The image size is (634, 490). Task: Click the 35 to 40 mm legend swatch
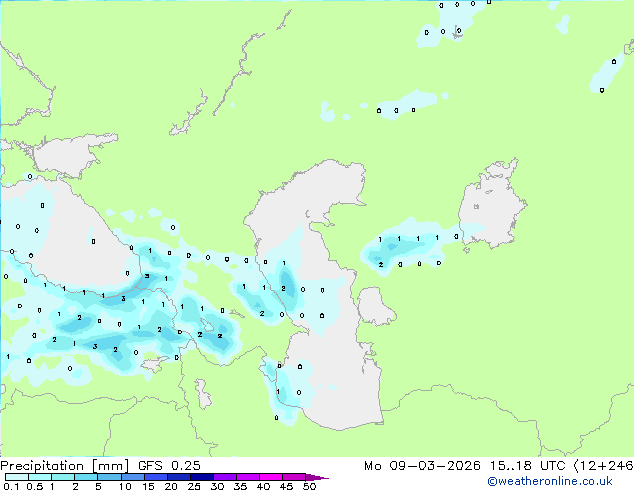click(x=247, y=477)
